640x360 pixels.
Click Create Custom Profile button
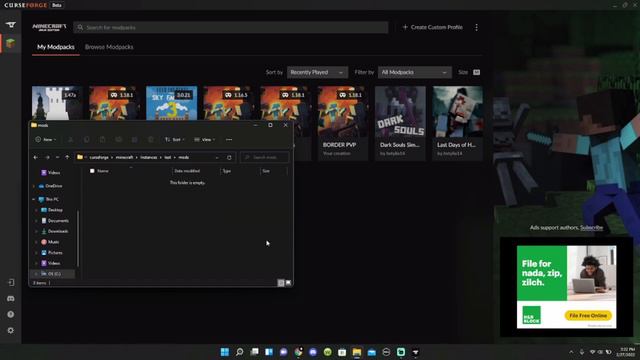tap(433, 27)
